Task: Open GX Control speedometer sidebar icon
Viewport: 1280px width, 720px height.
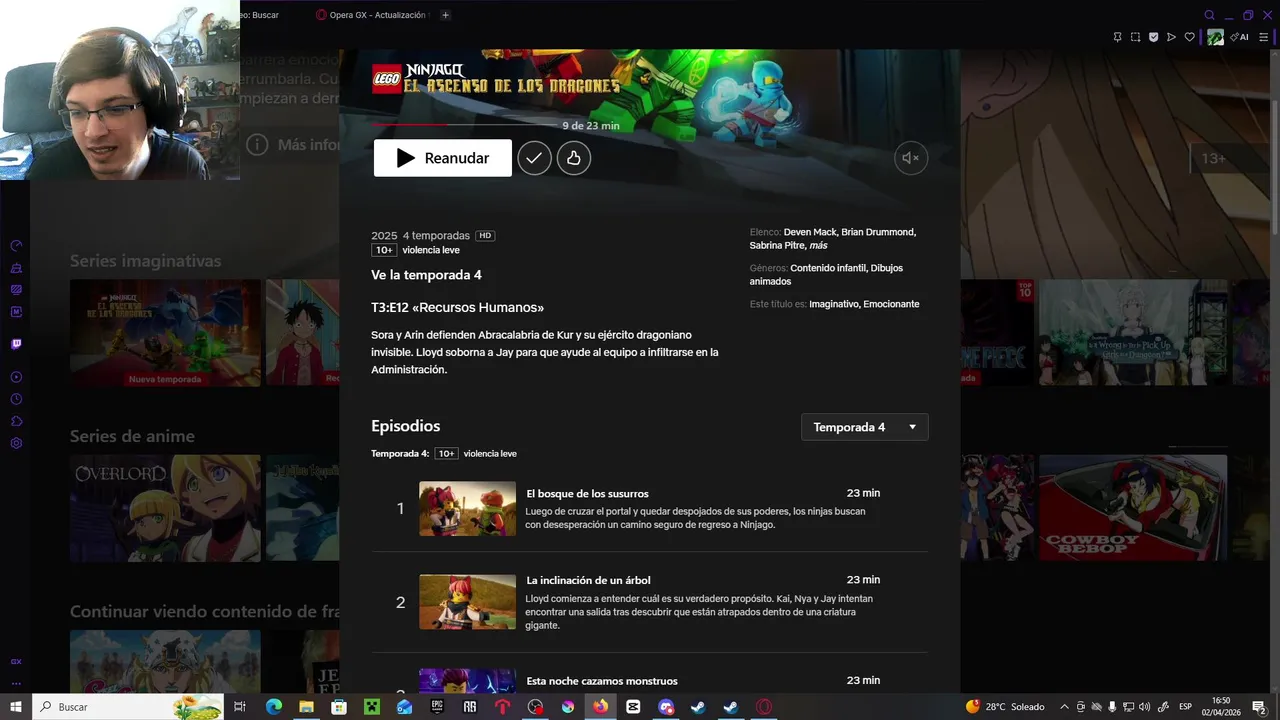Action: point(16,246)
